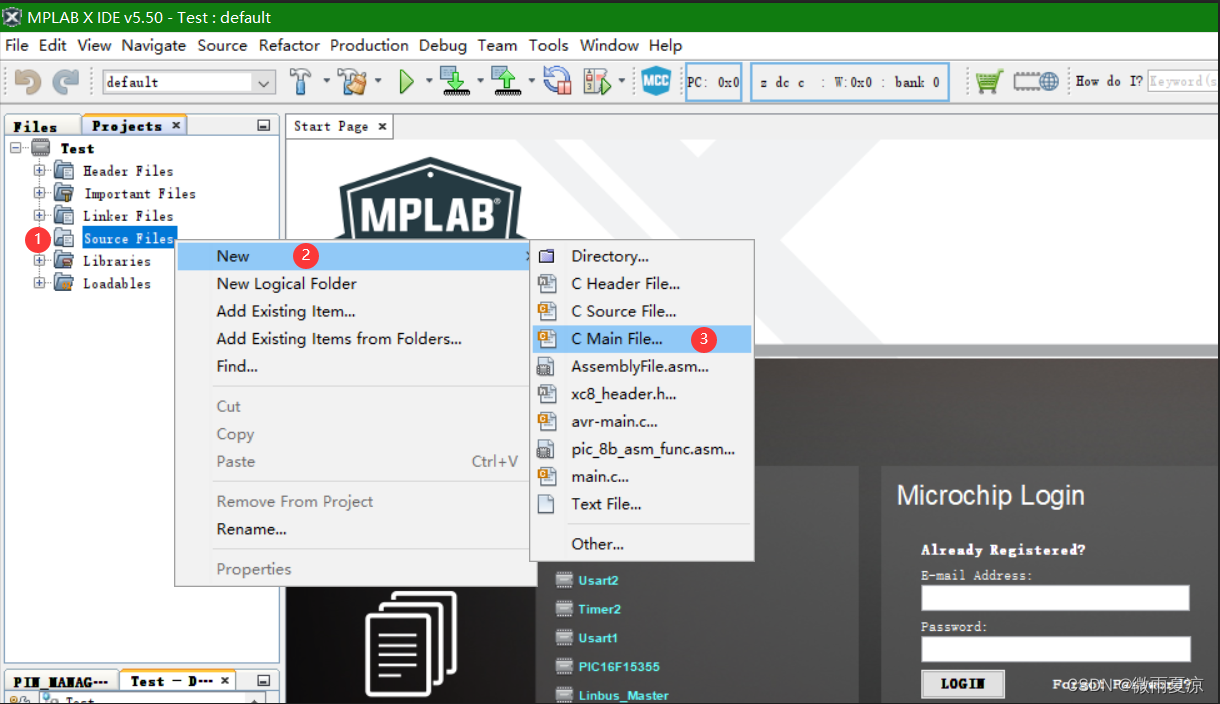Click the Clean and Build icon
This screenshot has width=1220, height=704.
pyautogui.click(x=353, y=82)
